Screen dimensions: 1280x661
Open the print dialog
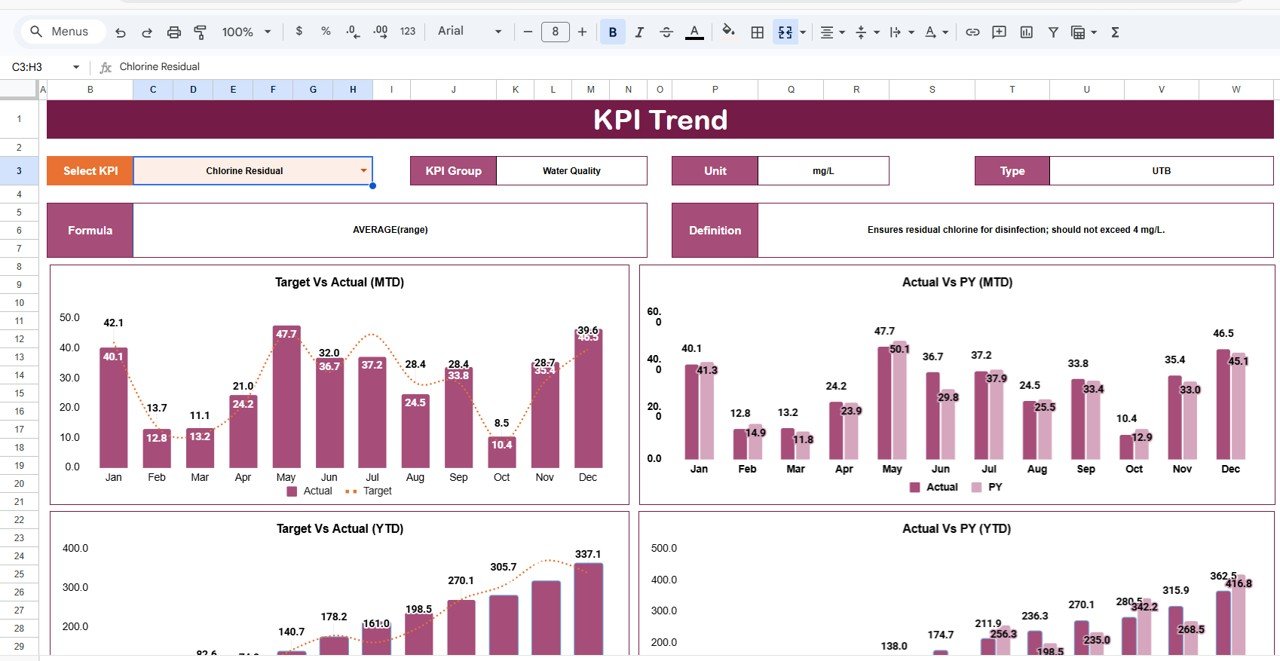coord(173,31)
